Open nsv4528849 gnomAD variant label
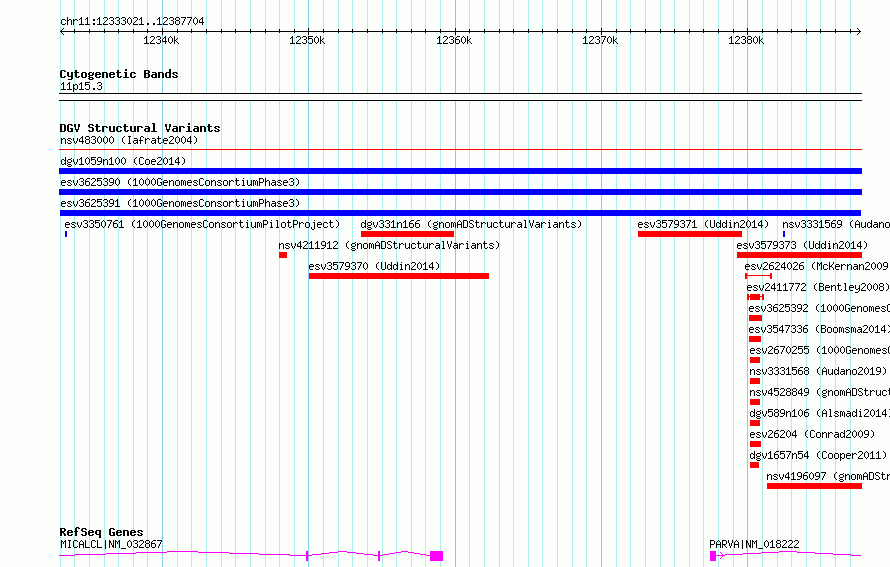The height and width of the screenshot is (567, 890). click(x=820, y=392)
